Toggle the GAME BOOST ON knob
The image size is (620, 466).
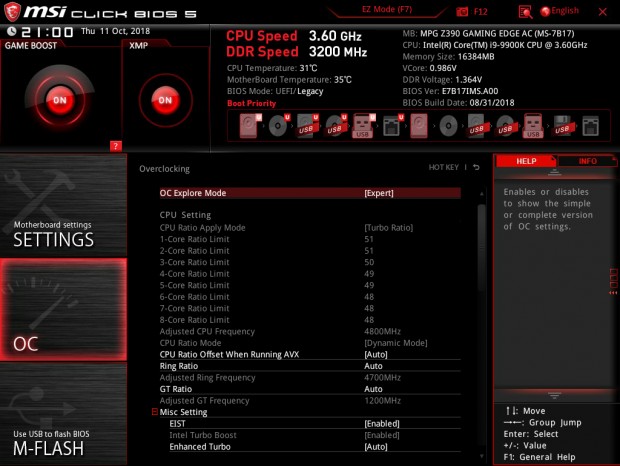pyautogui.click(x=60, y=100)
